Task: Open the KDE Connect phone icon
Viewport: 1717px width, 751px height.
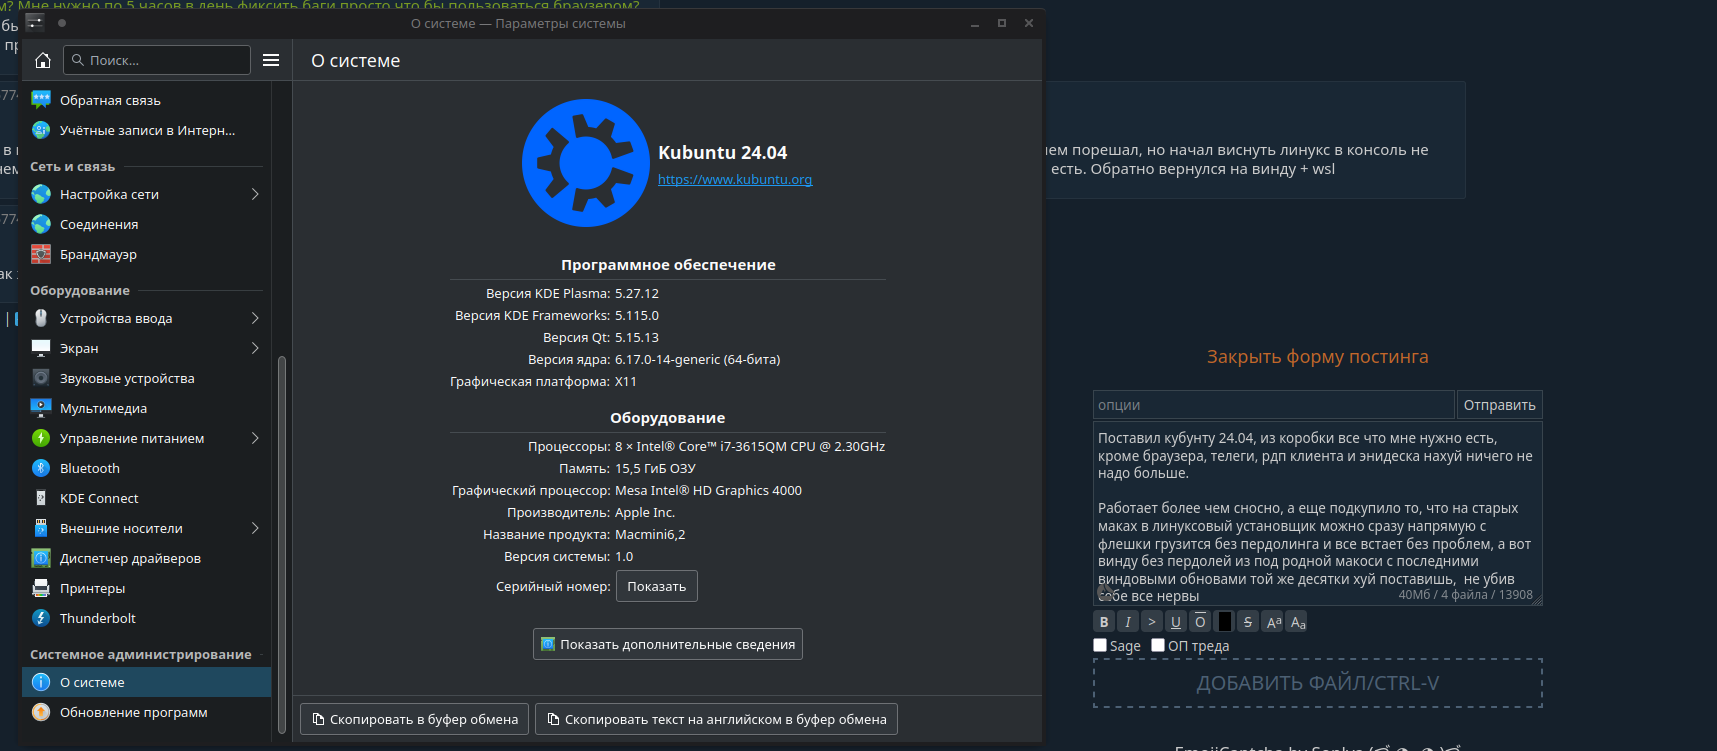Action: click(x=41, y=498)
